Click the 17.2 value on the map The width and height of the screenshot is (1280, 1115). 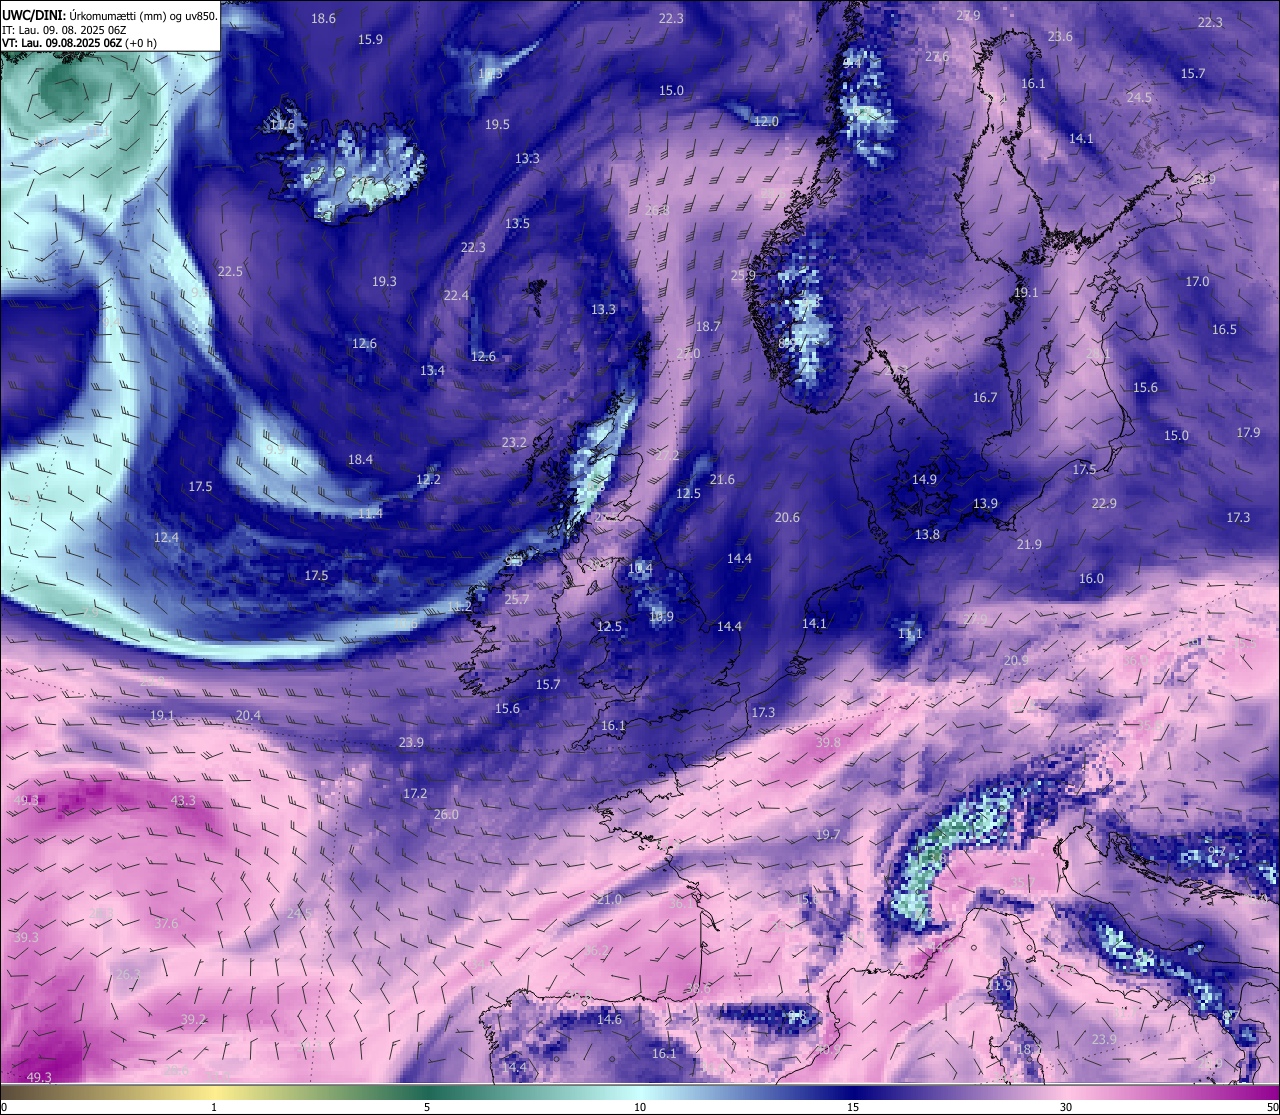[x=415, y=793]
